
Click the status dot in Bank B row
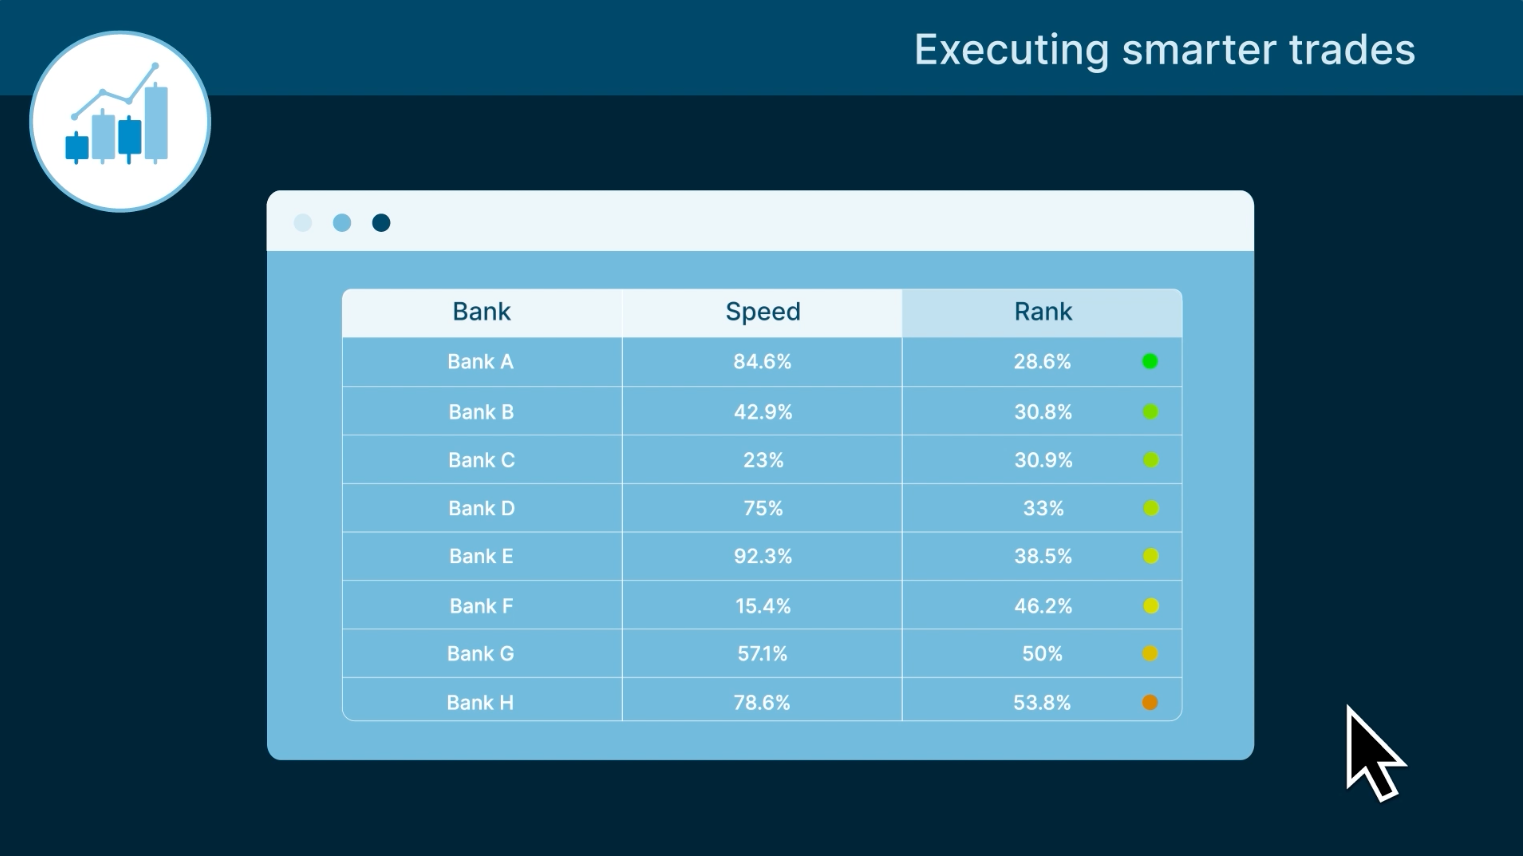click(1150, 412)
